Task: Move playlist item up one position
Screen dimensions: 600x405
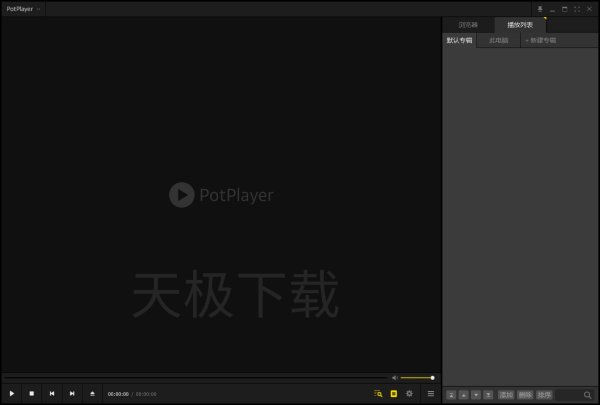Action: (x=463, y=395)
